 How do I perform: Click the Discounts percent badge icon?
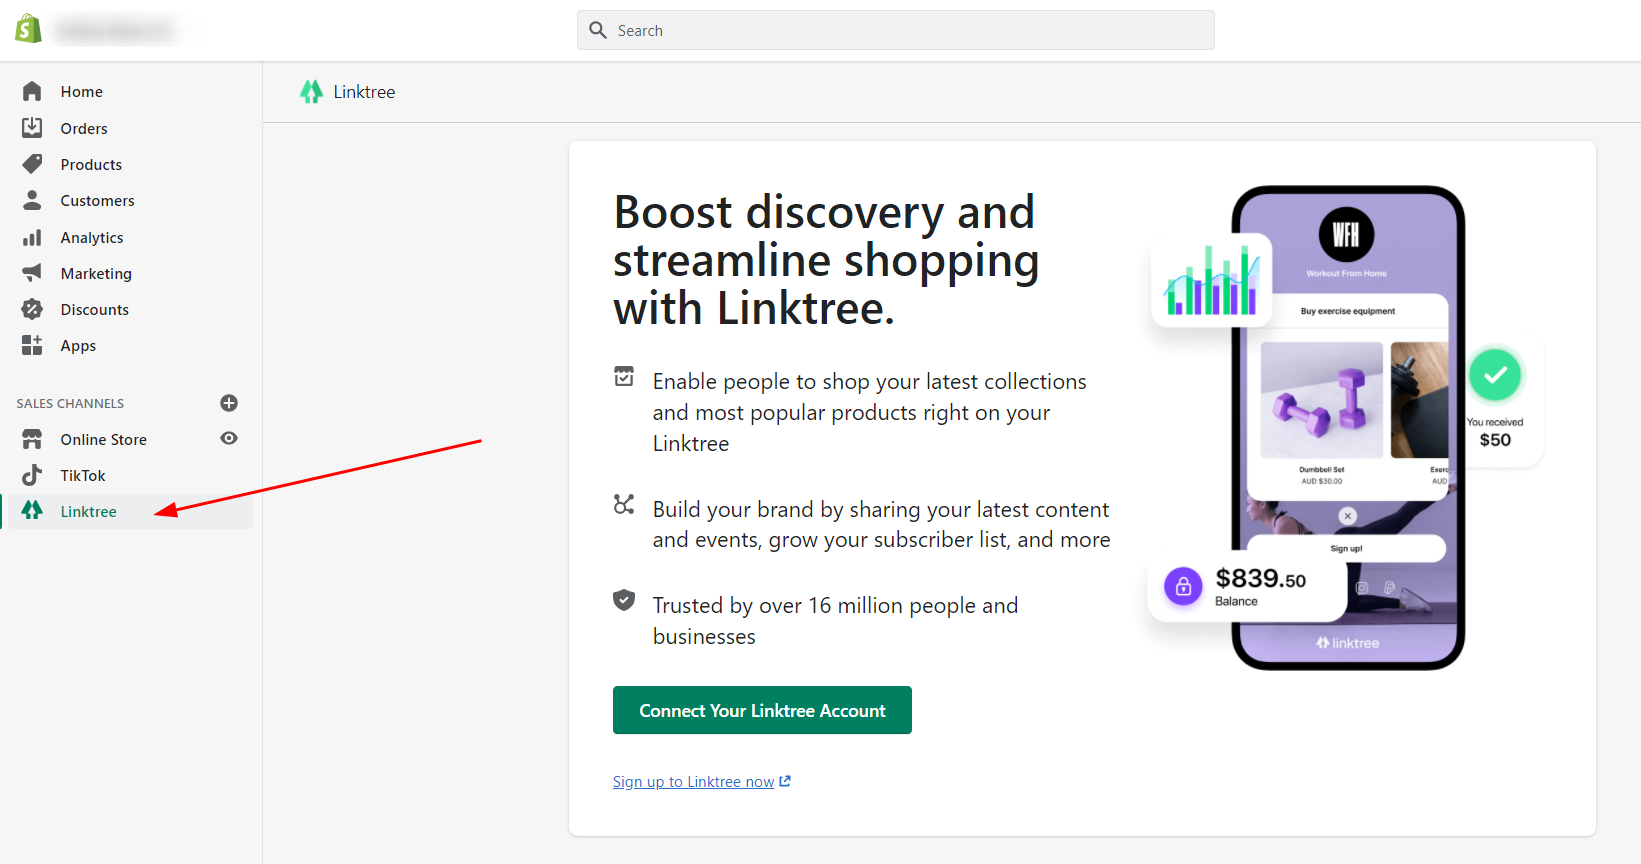(32, 309)
